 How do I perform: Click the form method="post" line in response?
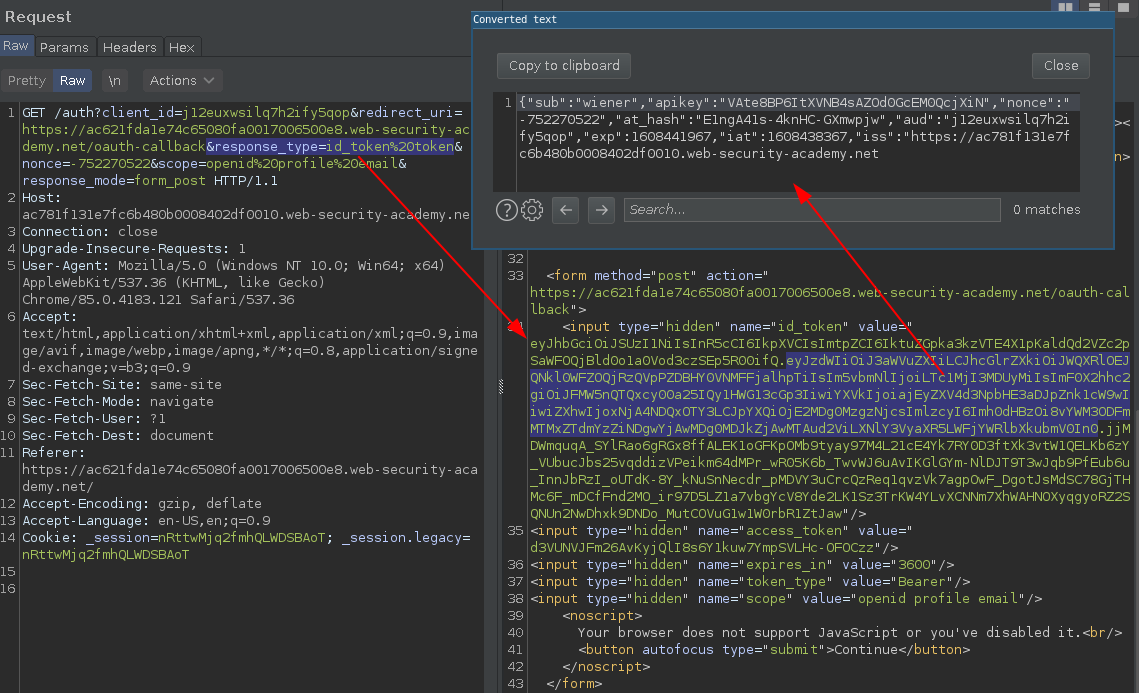tap(657, 276)
